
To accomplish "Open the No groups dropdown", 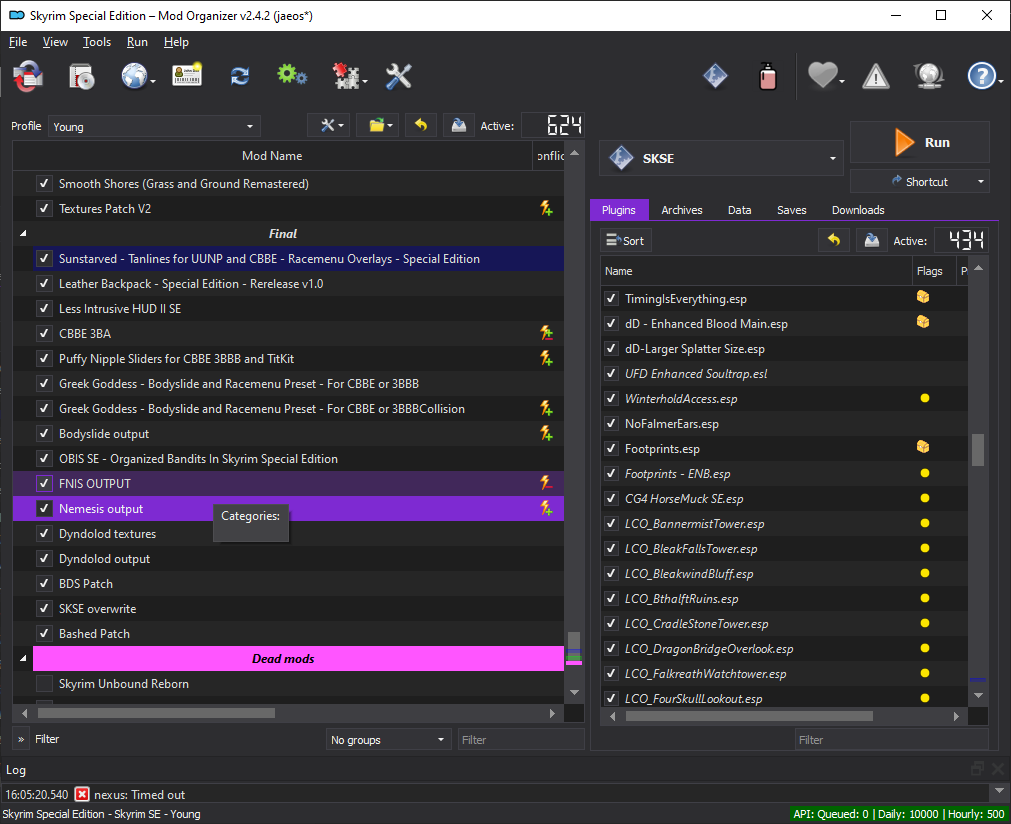I will pyautogui.click(x=387, y=740).
